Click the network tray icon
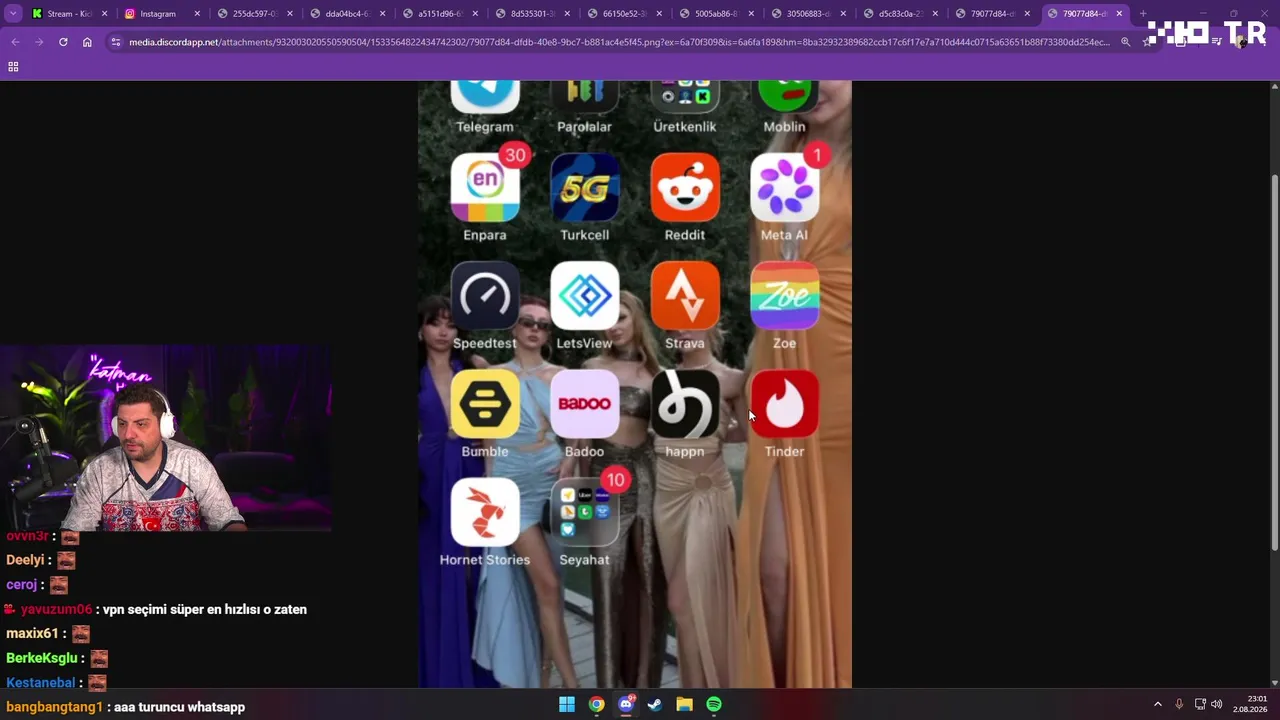The image size is (1280, 720). point(1200,704)
